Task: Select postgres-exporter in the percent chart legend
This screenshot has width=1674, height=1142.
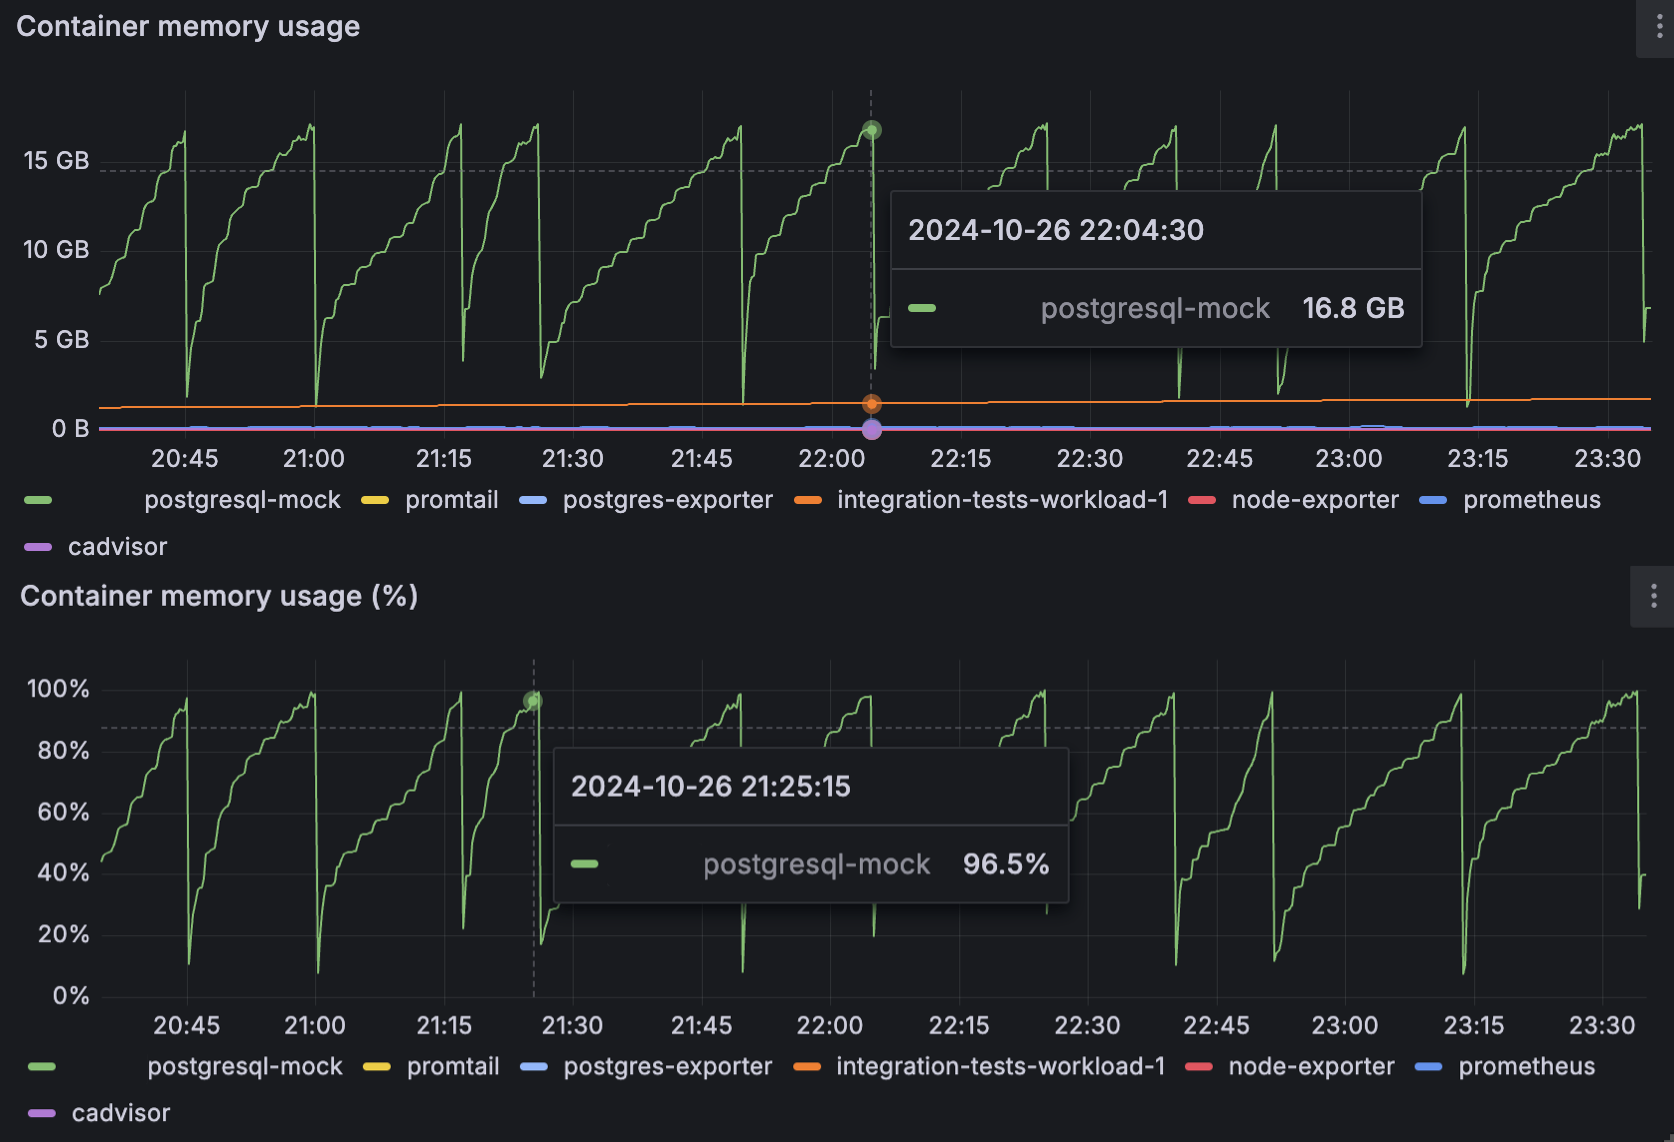Action: point(667,1067)
